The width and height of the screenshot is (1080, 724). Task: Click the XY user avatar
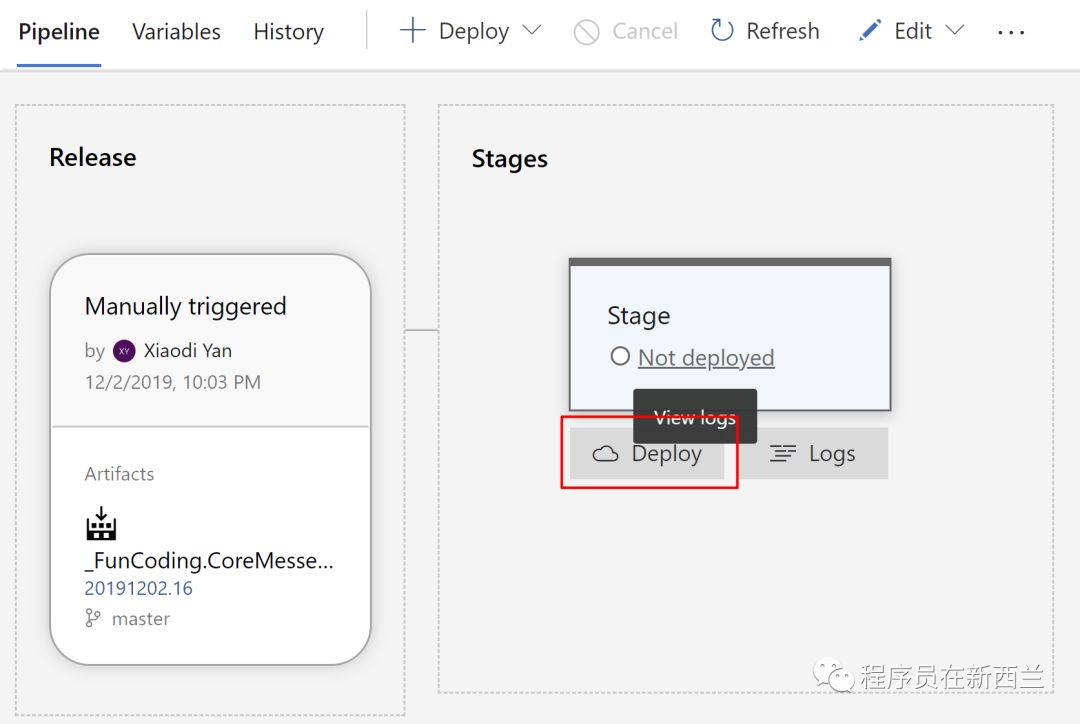[124, 351]
